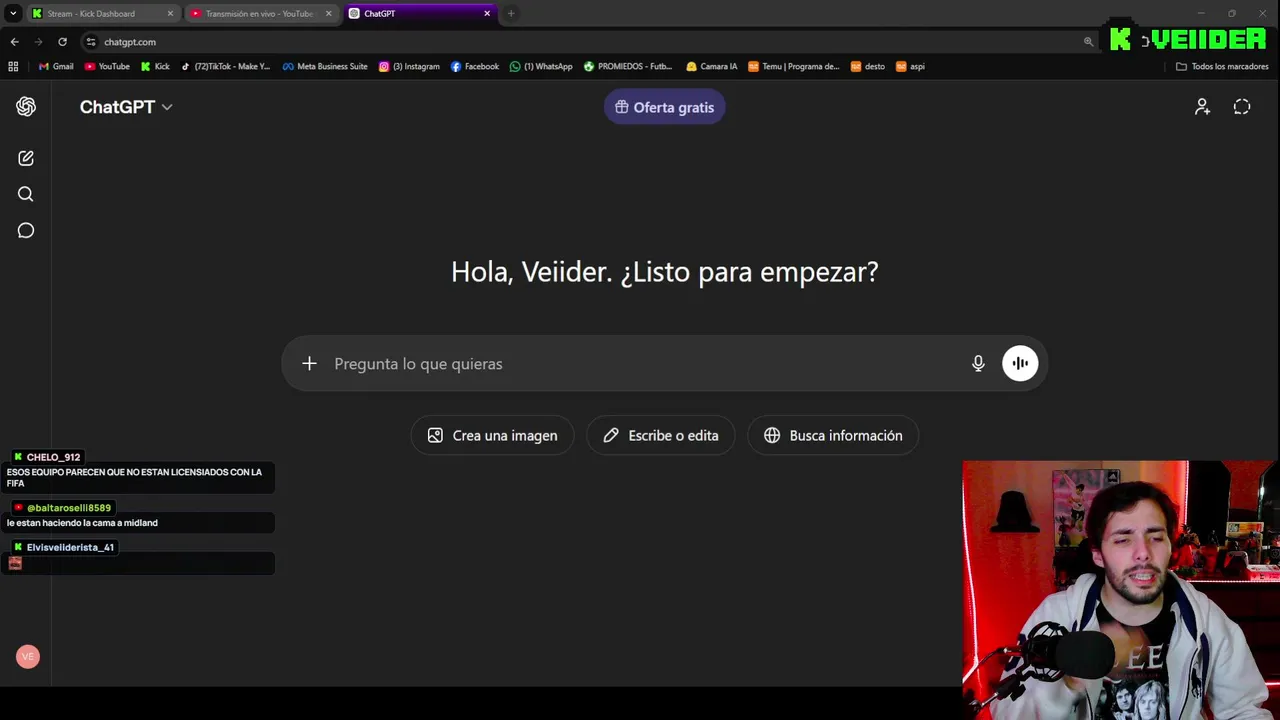Click the Oferta gratis button
The height and width of the screenshot is (720, 1280).
(665, 107)
